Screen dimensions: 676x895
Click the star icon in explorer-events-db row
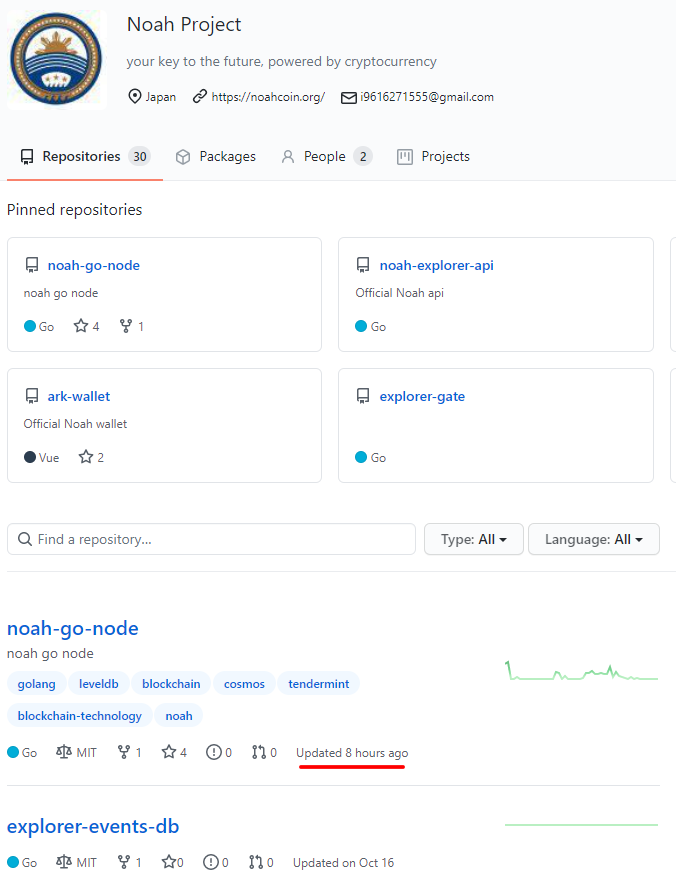(168, 861)
